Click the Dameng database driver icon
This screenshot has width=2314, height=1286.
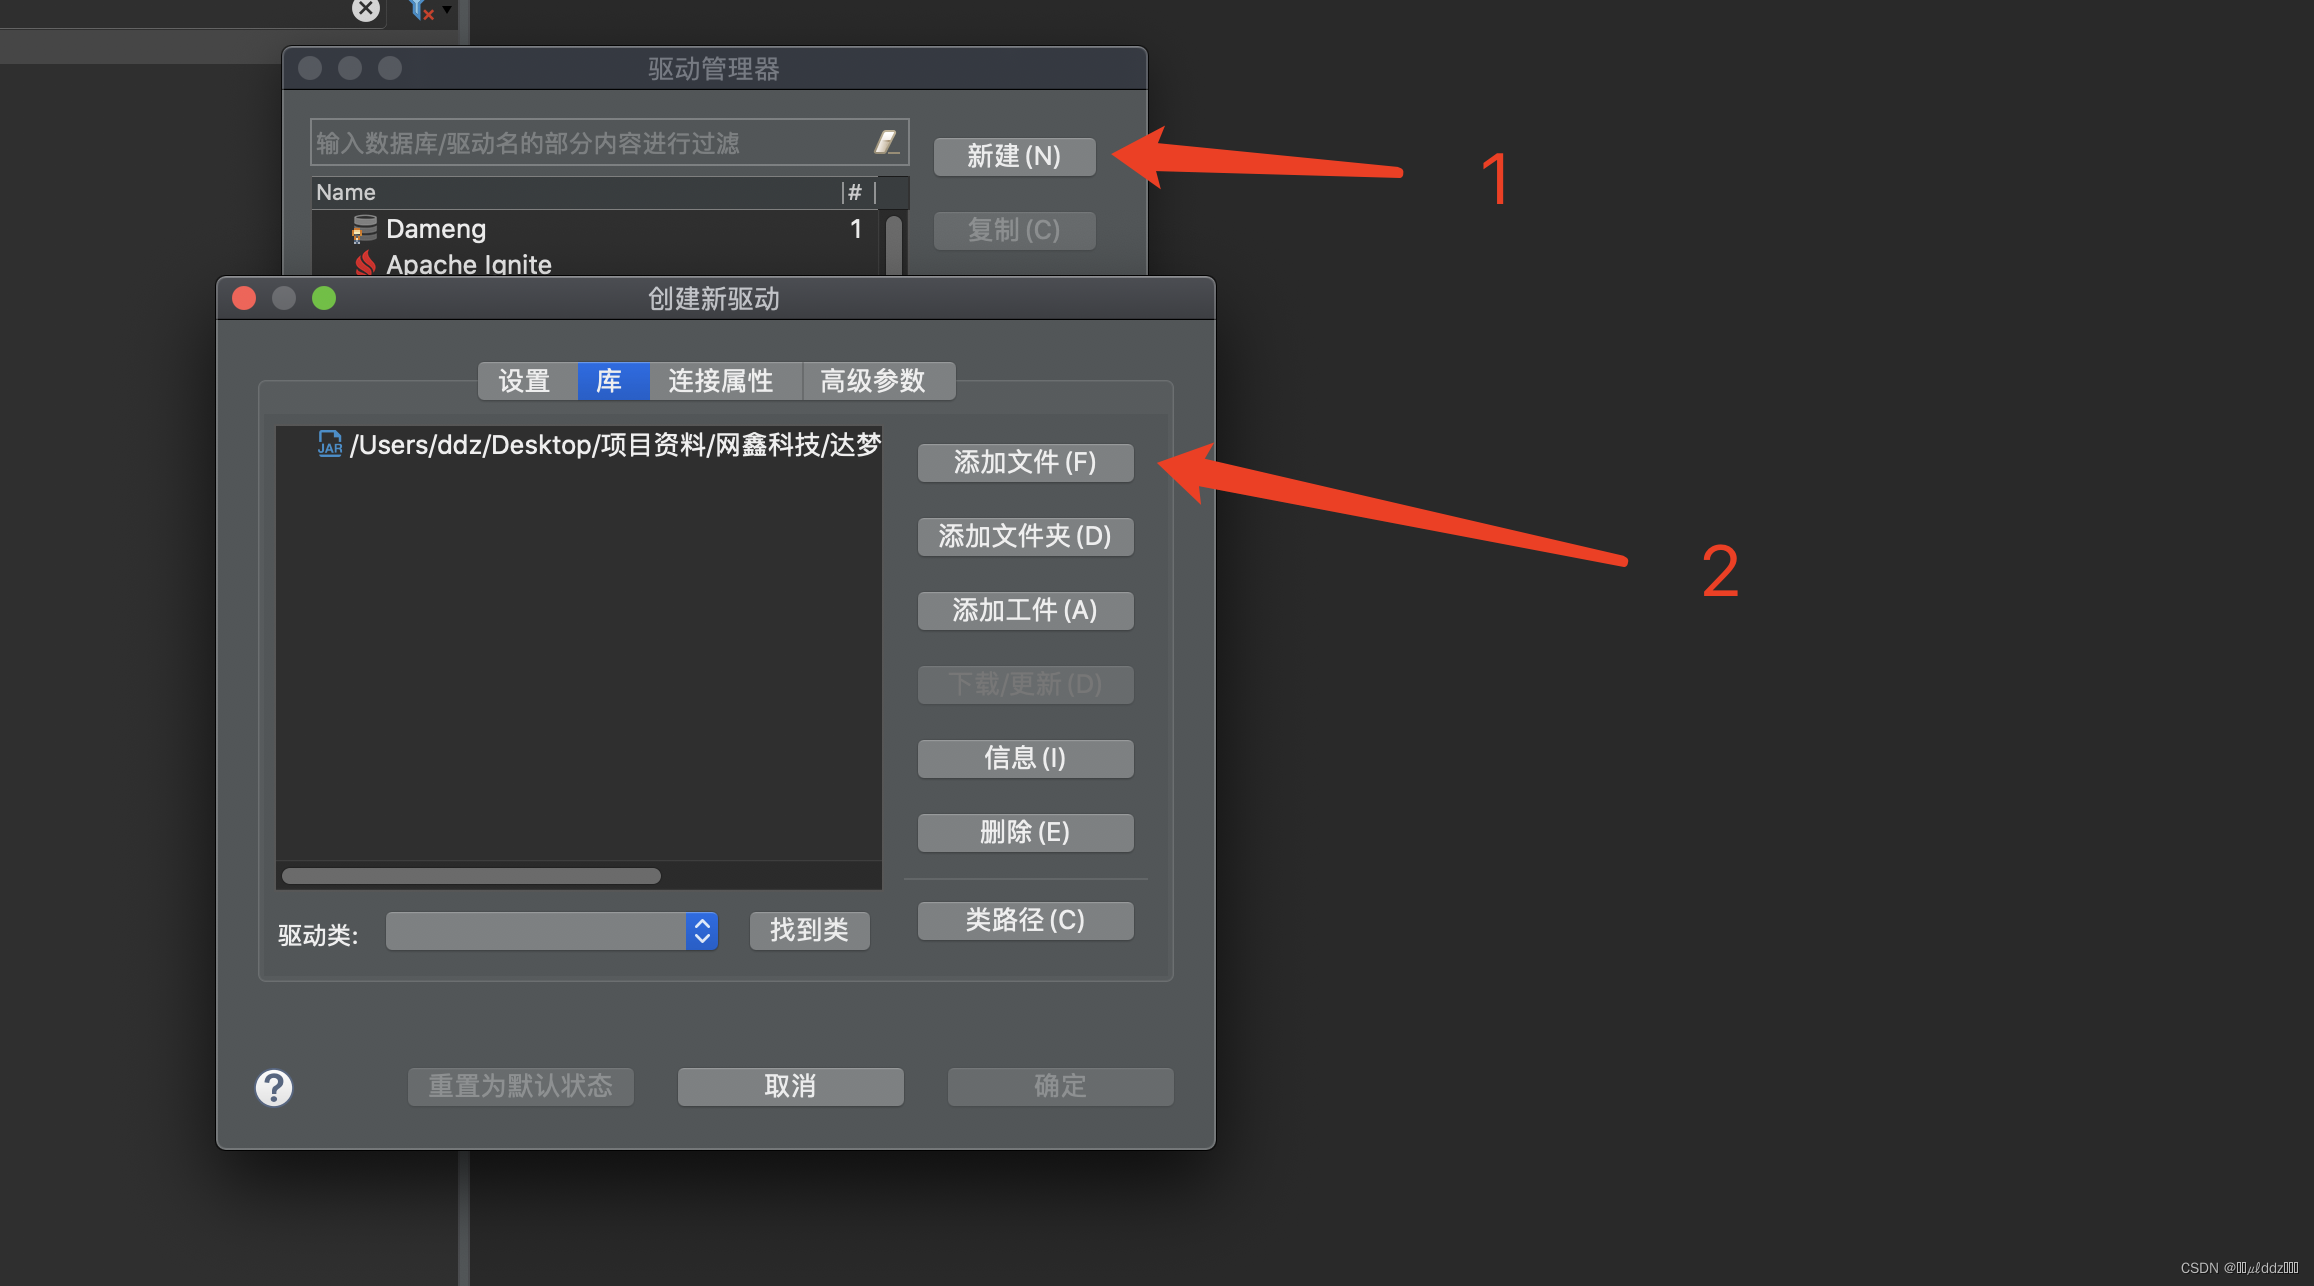(361, 228)
